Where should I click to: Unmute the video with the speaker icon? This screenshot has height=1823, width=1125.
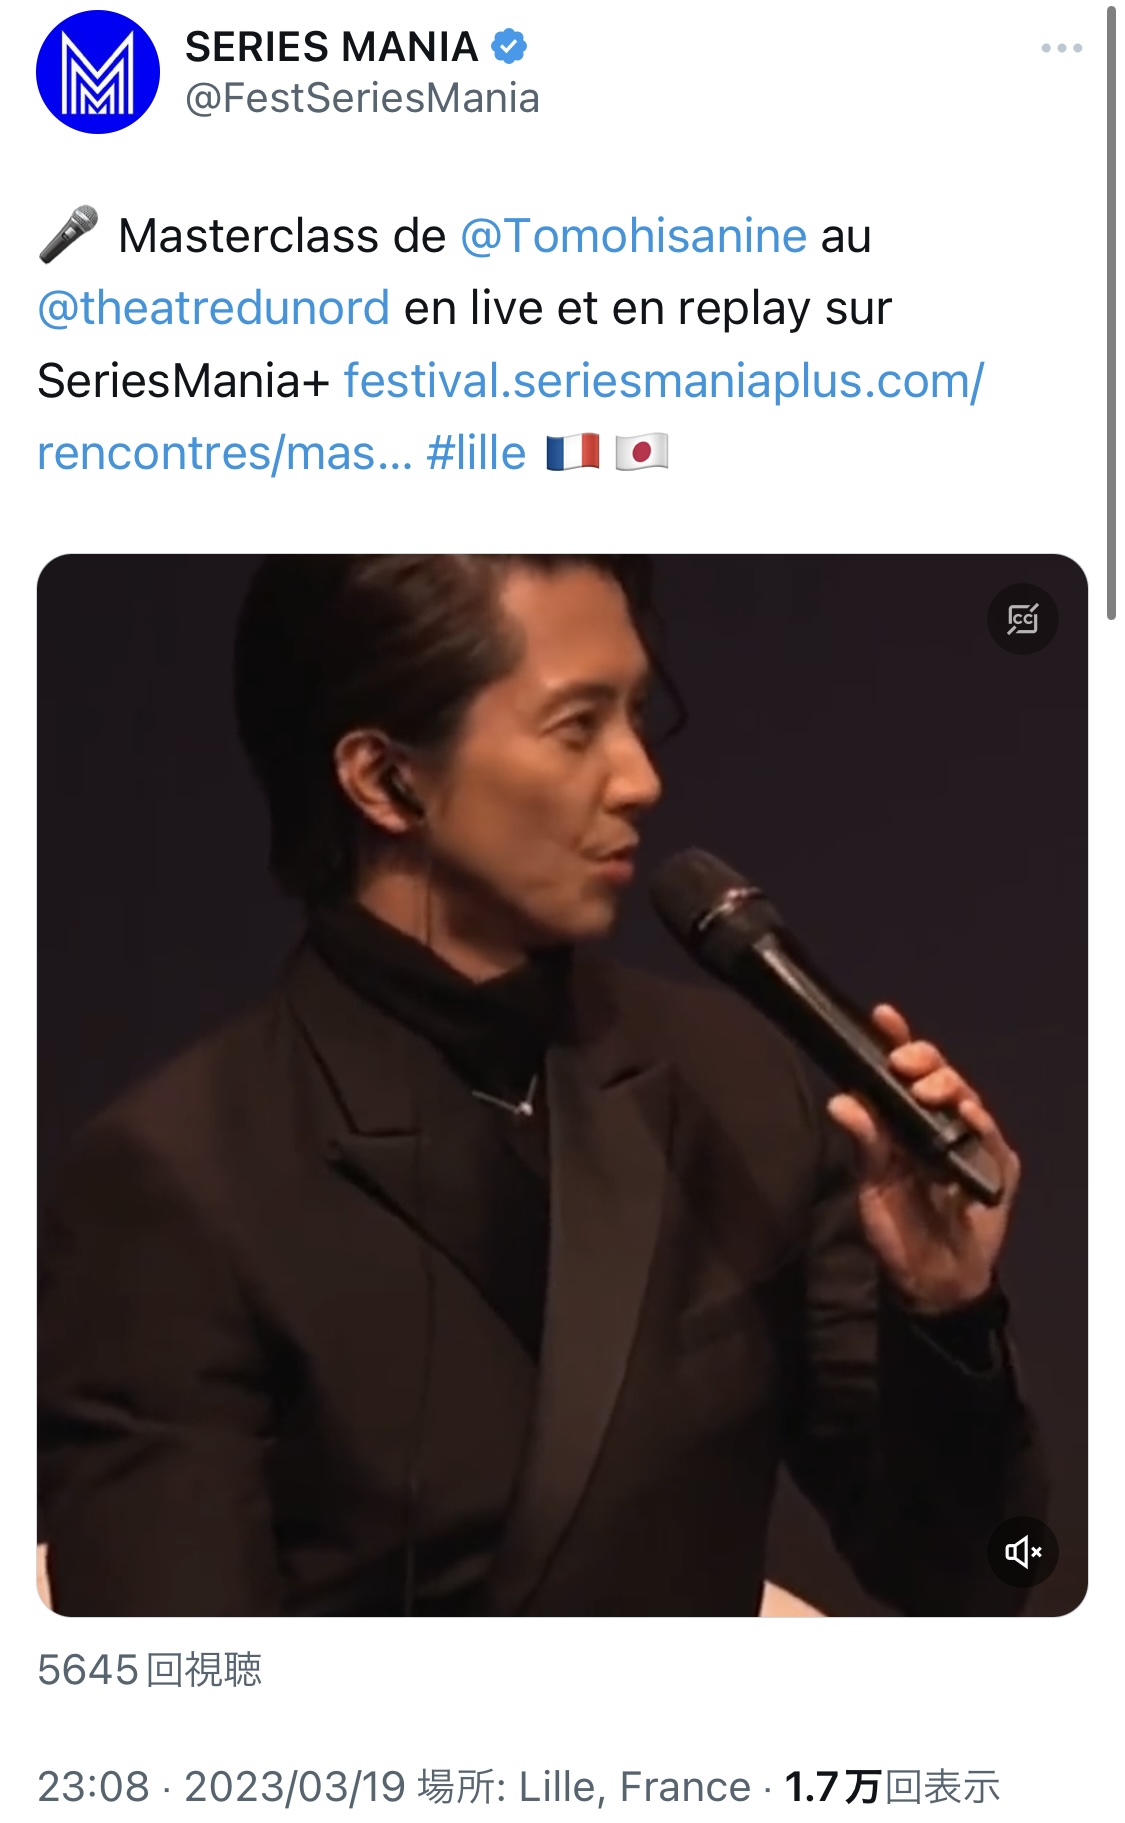1022,1551
